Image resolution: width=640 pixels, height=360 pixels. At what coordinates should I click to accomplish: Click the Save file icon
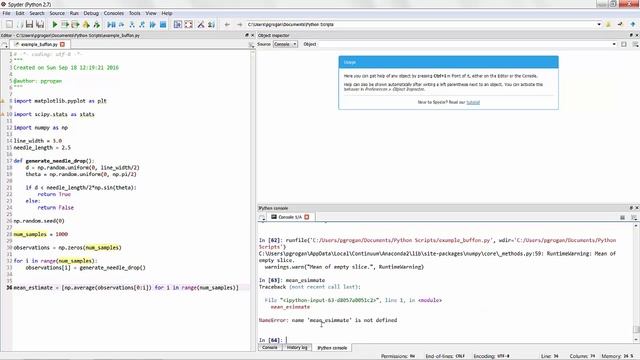pos(29,24)
